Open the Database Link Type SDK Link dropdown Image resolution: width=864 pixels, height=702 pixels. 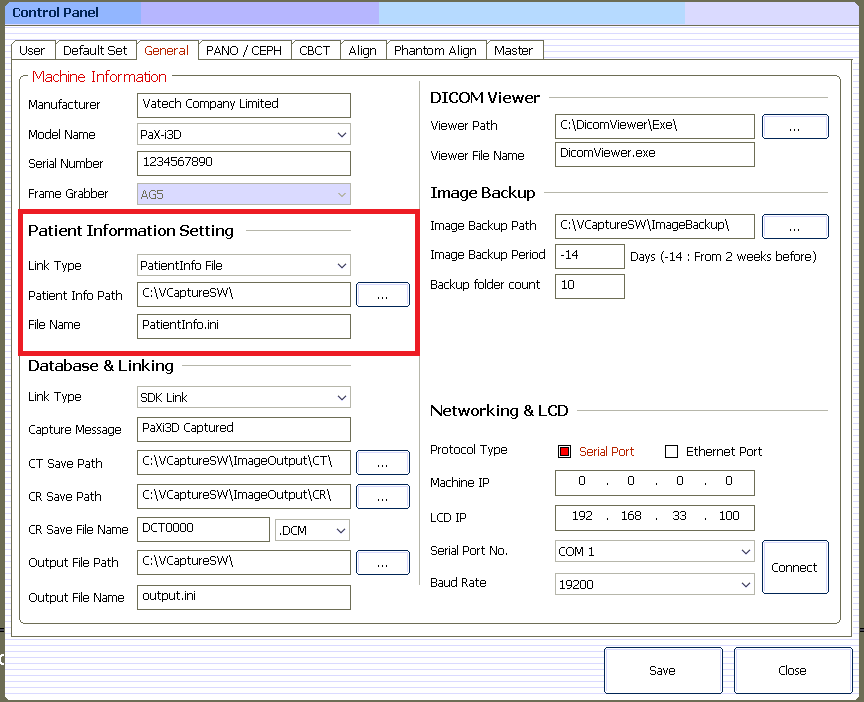(244, 397)
